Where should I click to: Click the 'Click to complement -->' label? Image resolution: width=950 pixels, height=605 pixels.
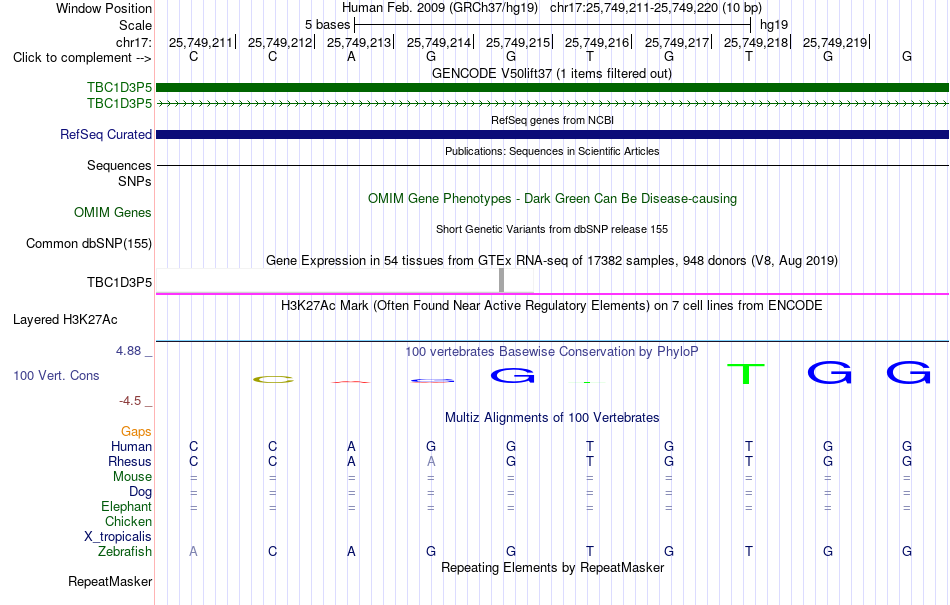tap(82, 58)
